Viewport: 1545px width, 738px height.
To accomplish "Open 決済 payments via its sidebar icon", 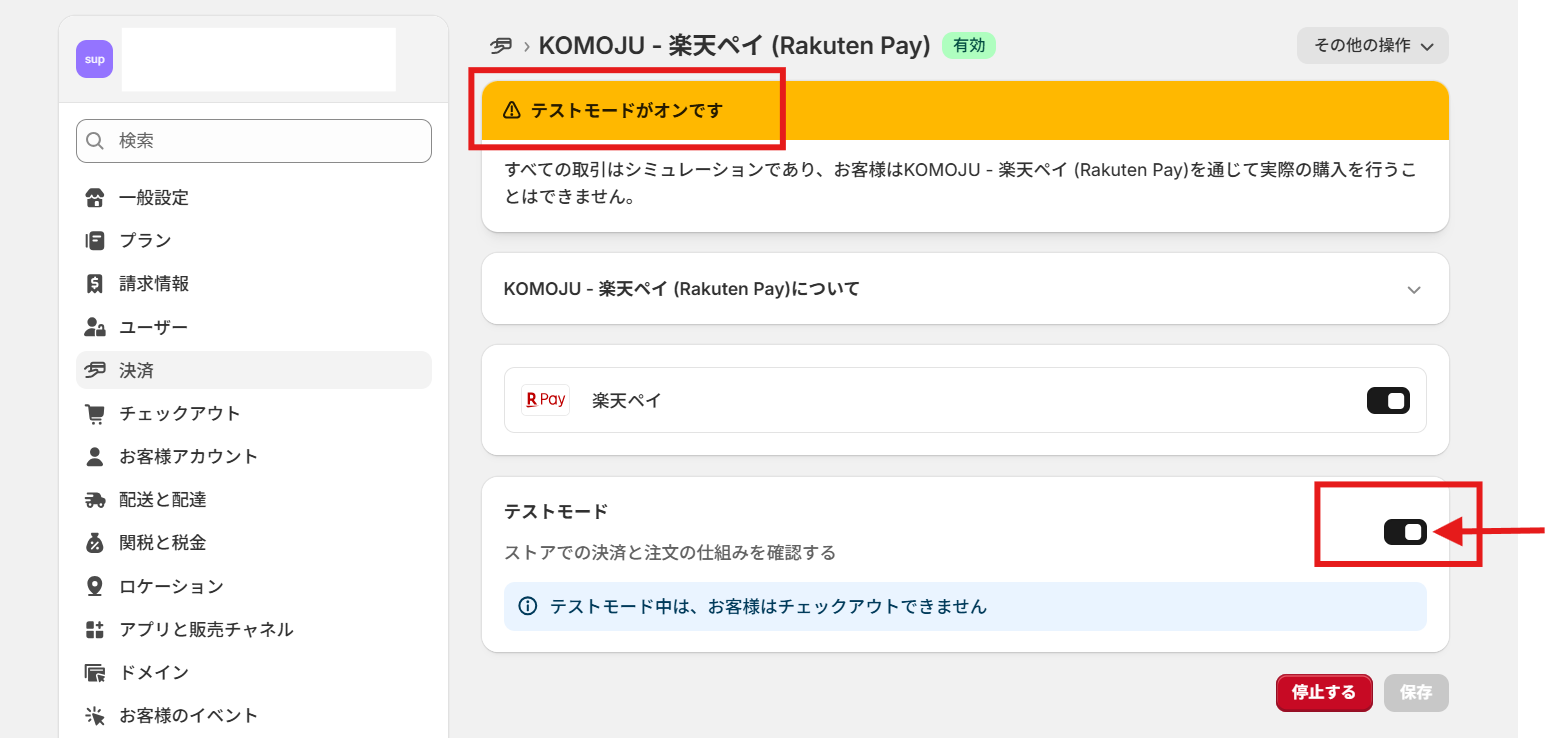I will [x=94, y=370].
